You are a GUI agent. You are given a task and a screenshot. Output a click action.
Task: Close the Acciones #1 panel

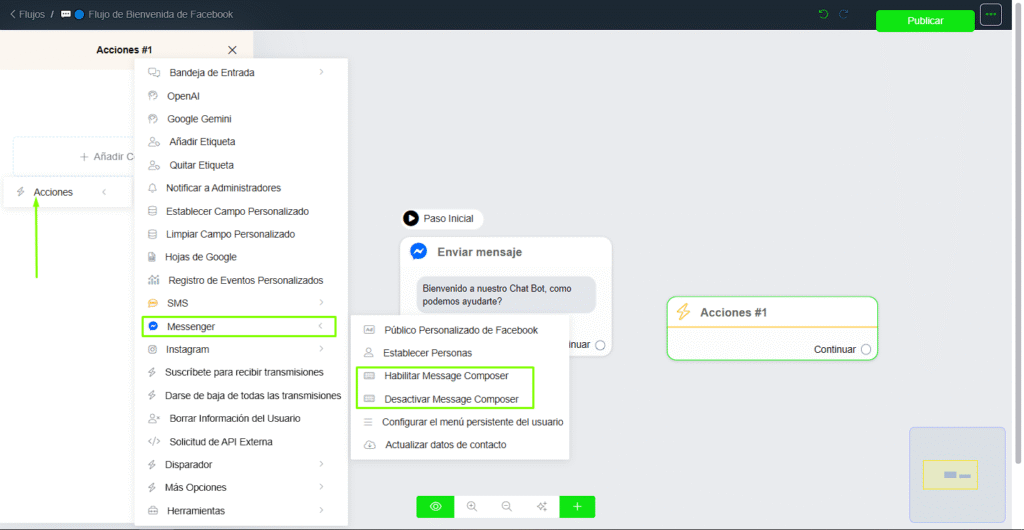pos(232,50)
